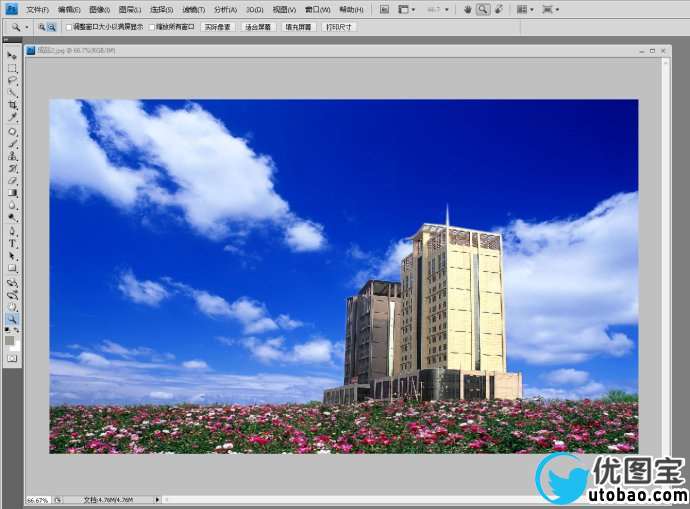This screenshot has width=690, height=509.
Task: Click the 适合屏幕 button
Action: click(x=258, y=27)
